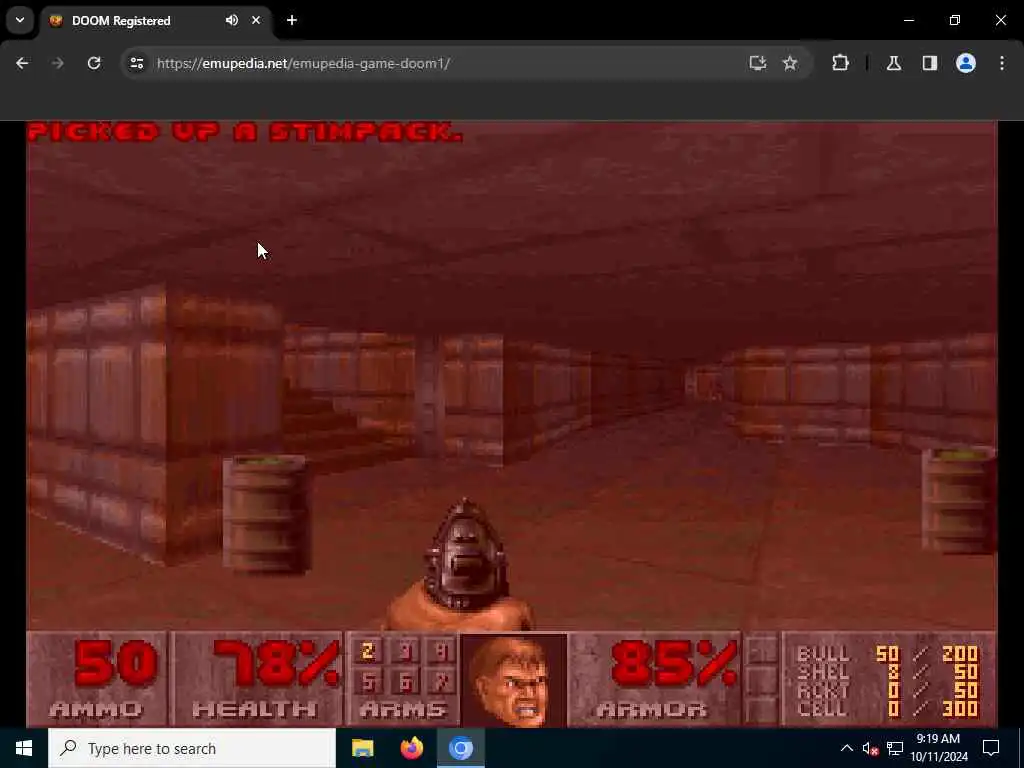This screenshot has height=768, width=1024.
Task: Install app icon in address bar
Action: click(x=758, y=63)
